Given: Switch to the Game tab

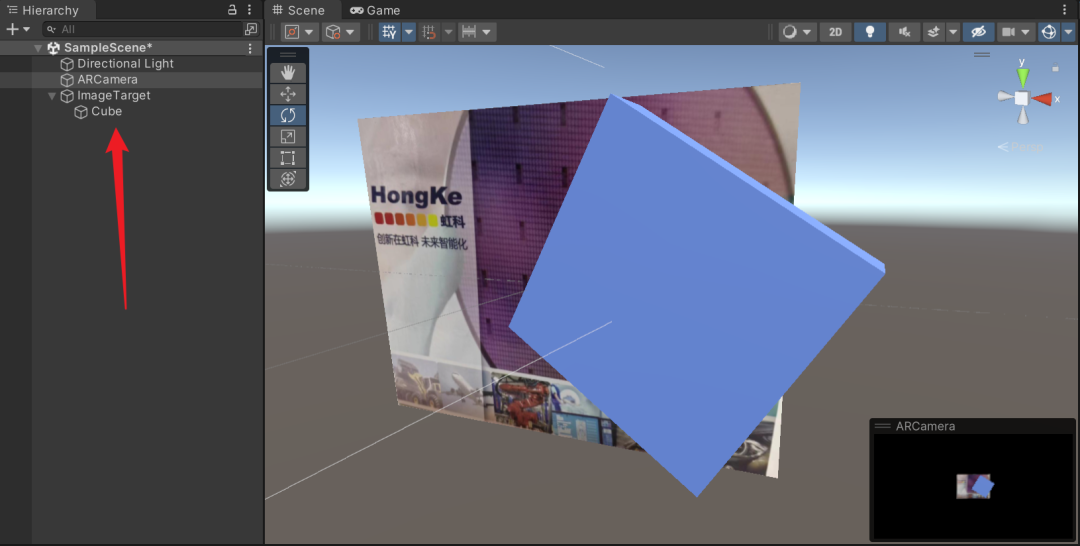Looking at the screenshot, I should point(375,10).
